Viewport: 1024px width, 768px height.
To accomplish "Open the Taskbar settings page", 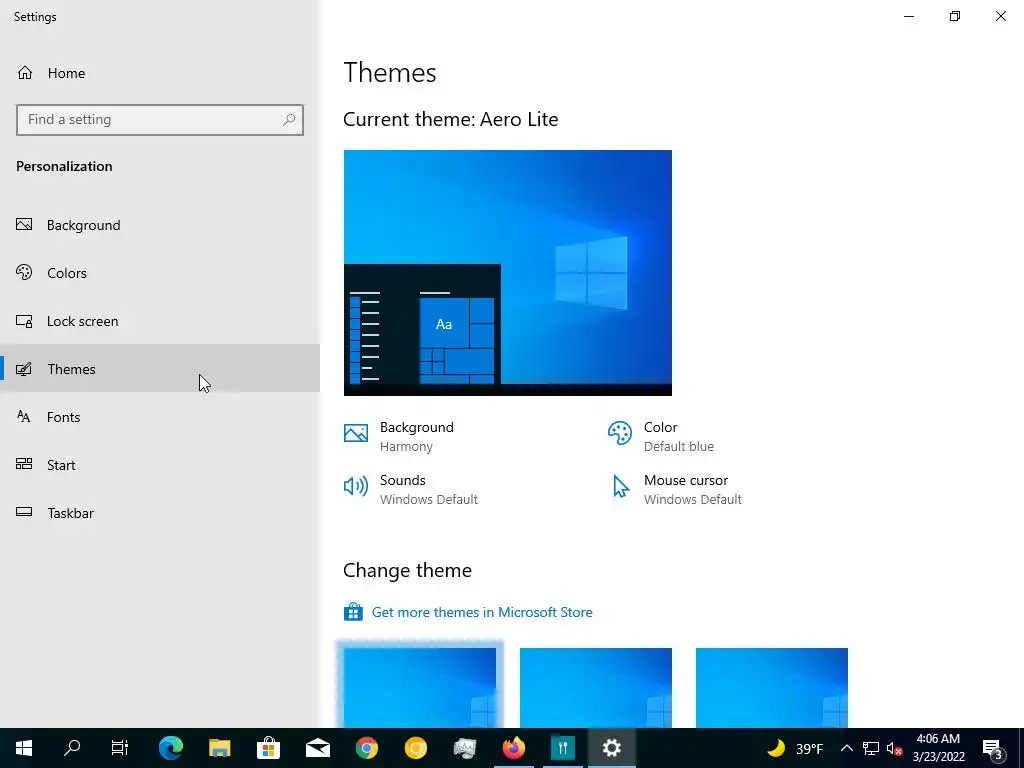I will point(159,513).
